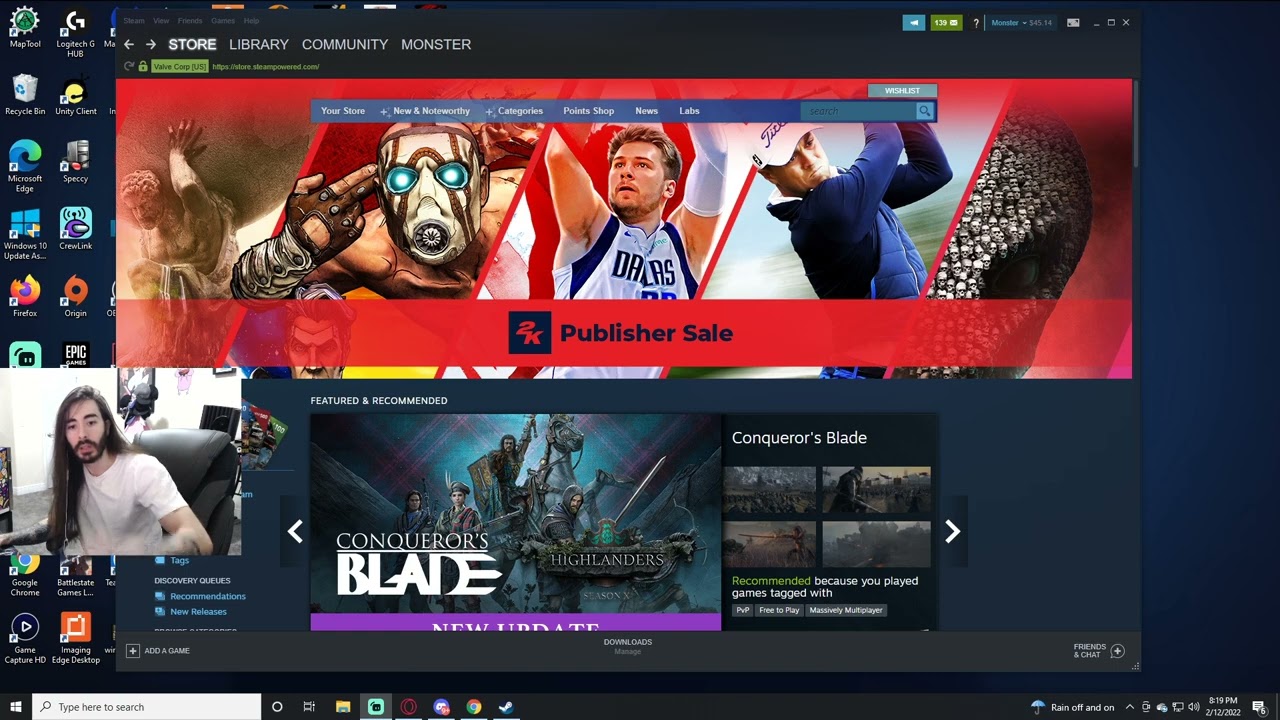
Task: Open Task View on taskbar
Action: [309, 707]
